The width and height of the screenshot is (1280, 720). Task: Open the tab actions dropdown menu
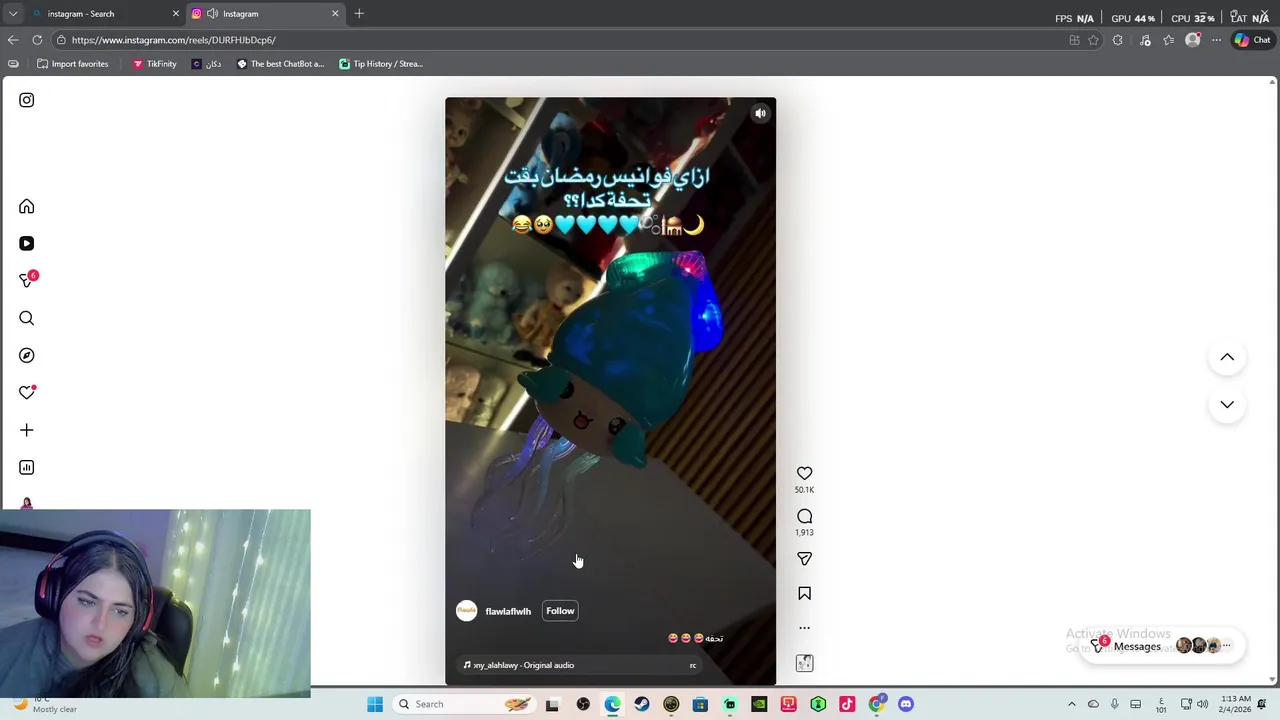(x=13, y=14)
